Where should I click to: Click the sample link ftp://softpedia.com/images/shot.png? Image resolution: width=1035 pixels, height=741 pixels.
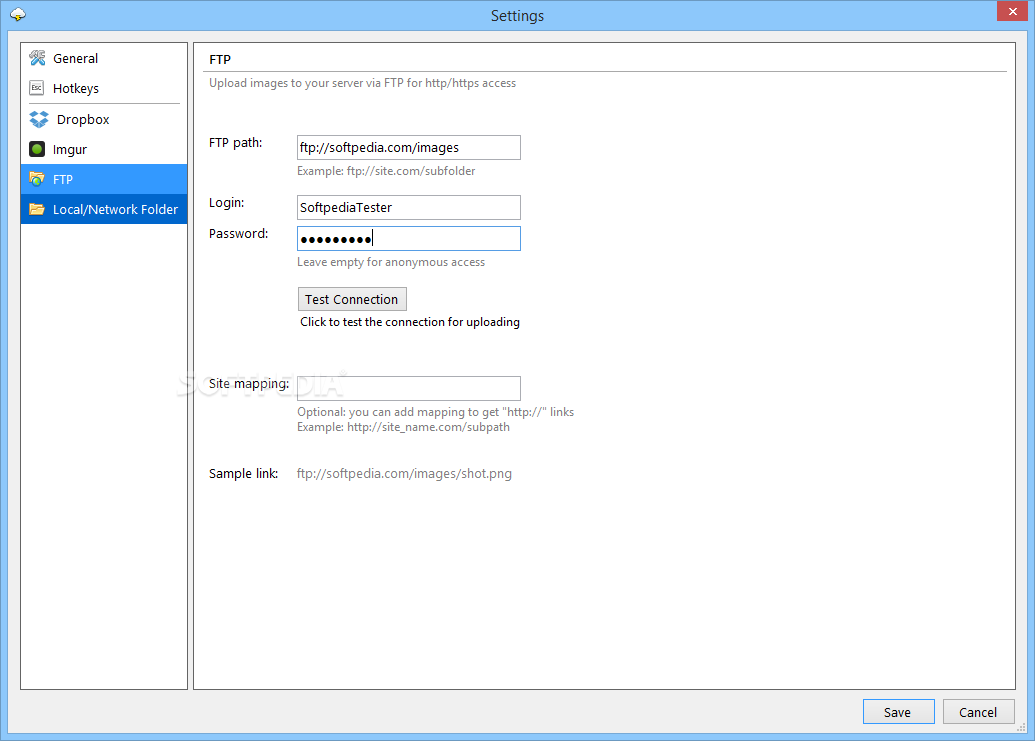click(404, 473)
